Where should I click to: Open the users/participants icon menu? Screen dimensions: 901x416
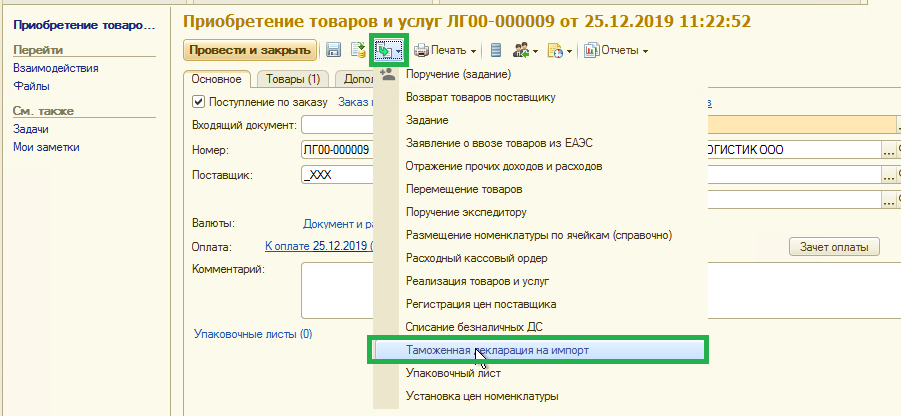coord(524,50)
